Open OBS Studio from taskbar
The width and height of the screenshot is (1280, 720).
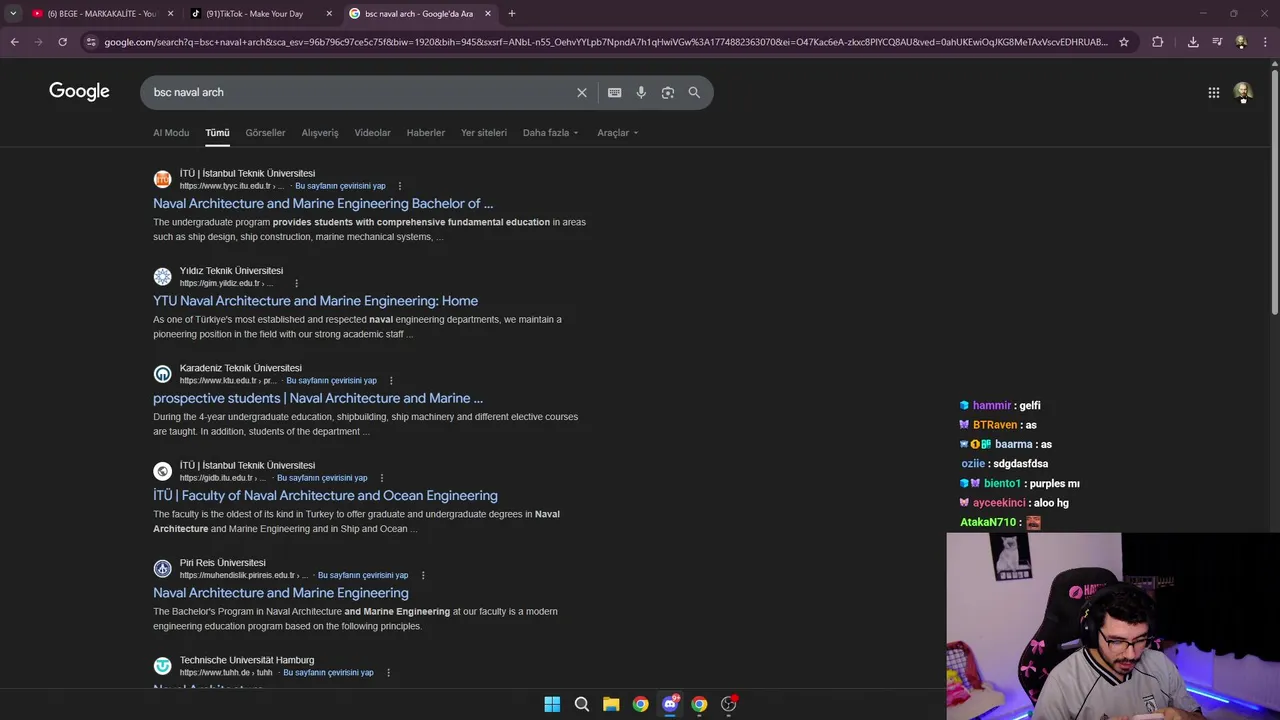click(x=729, y=704)
